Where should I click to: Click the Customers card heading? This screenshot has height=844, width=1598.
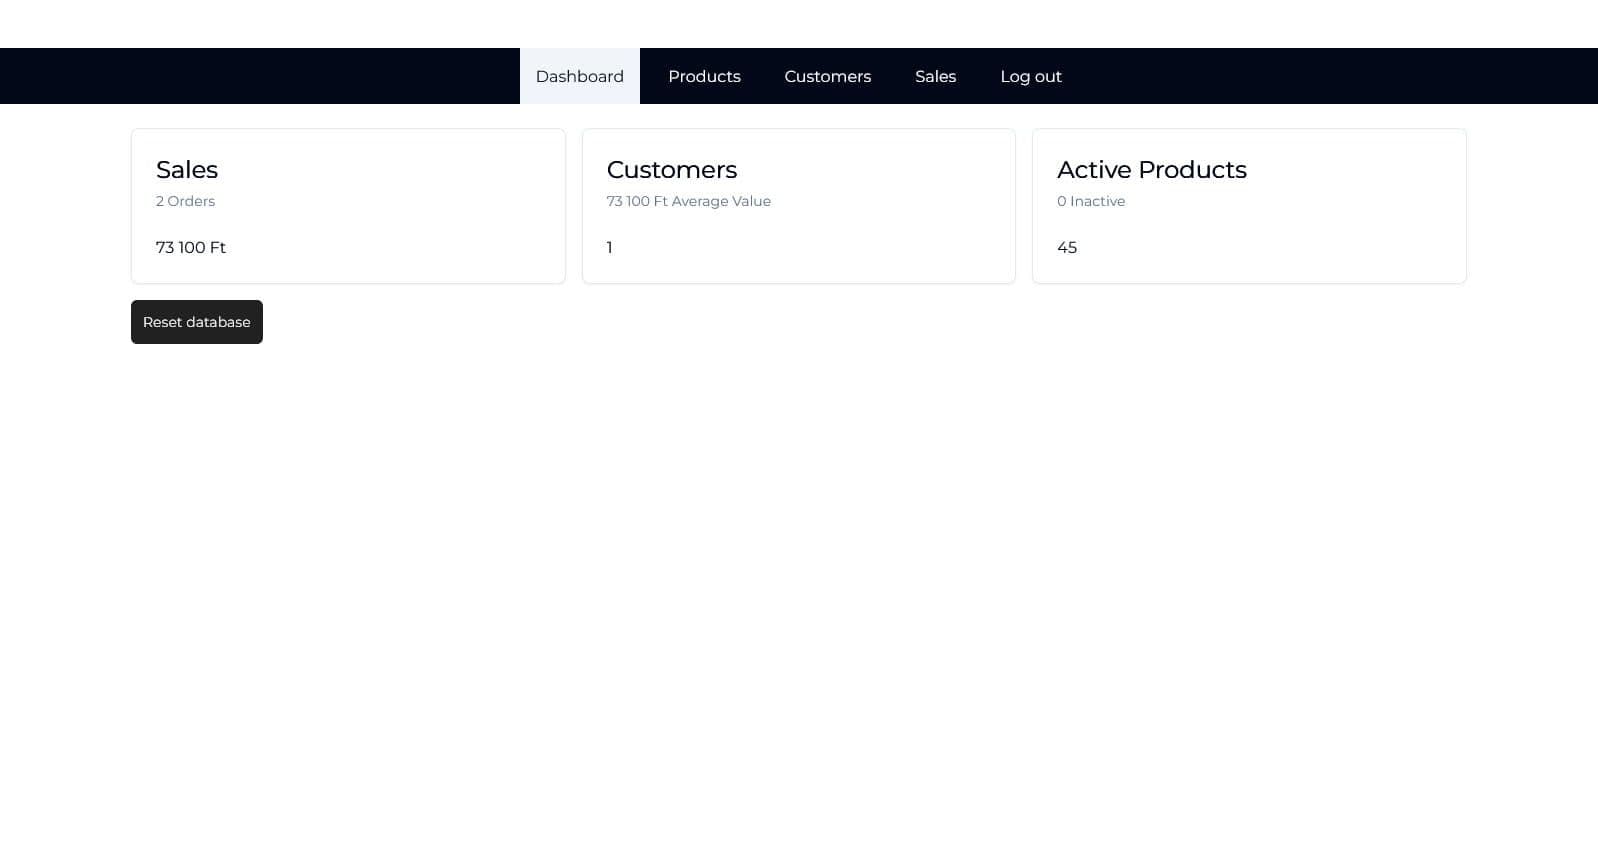(671, 170)
